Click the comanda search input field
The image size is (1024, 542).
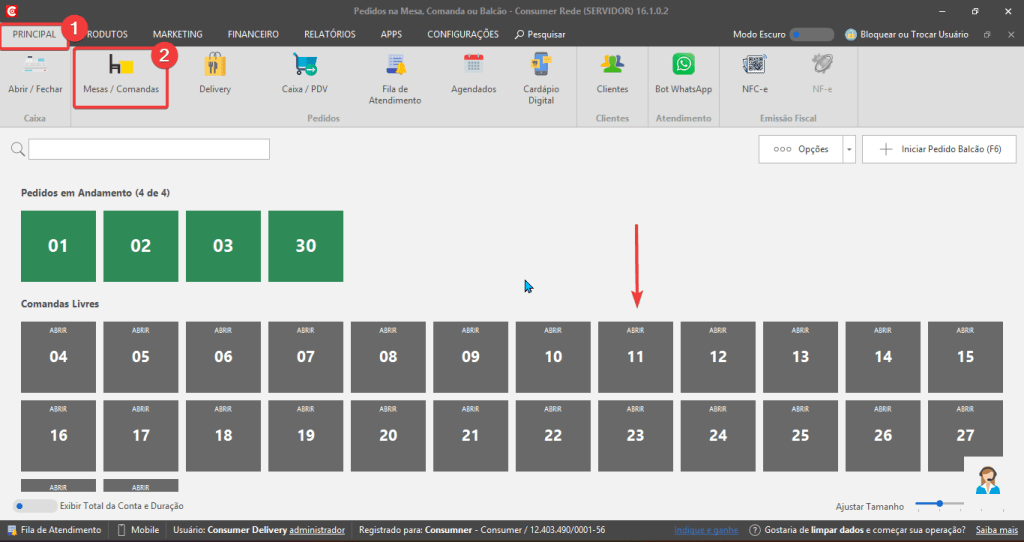pyautogui.click(x=149, y=150)
